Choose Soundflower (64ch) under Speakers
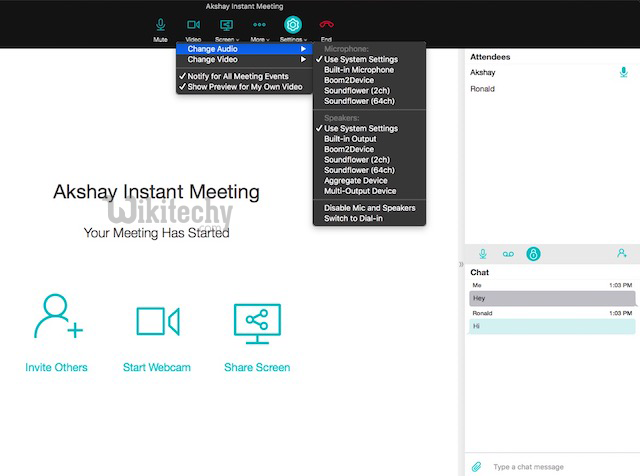 point(369,170)
